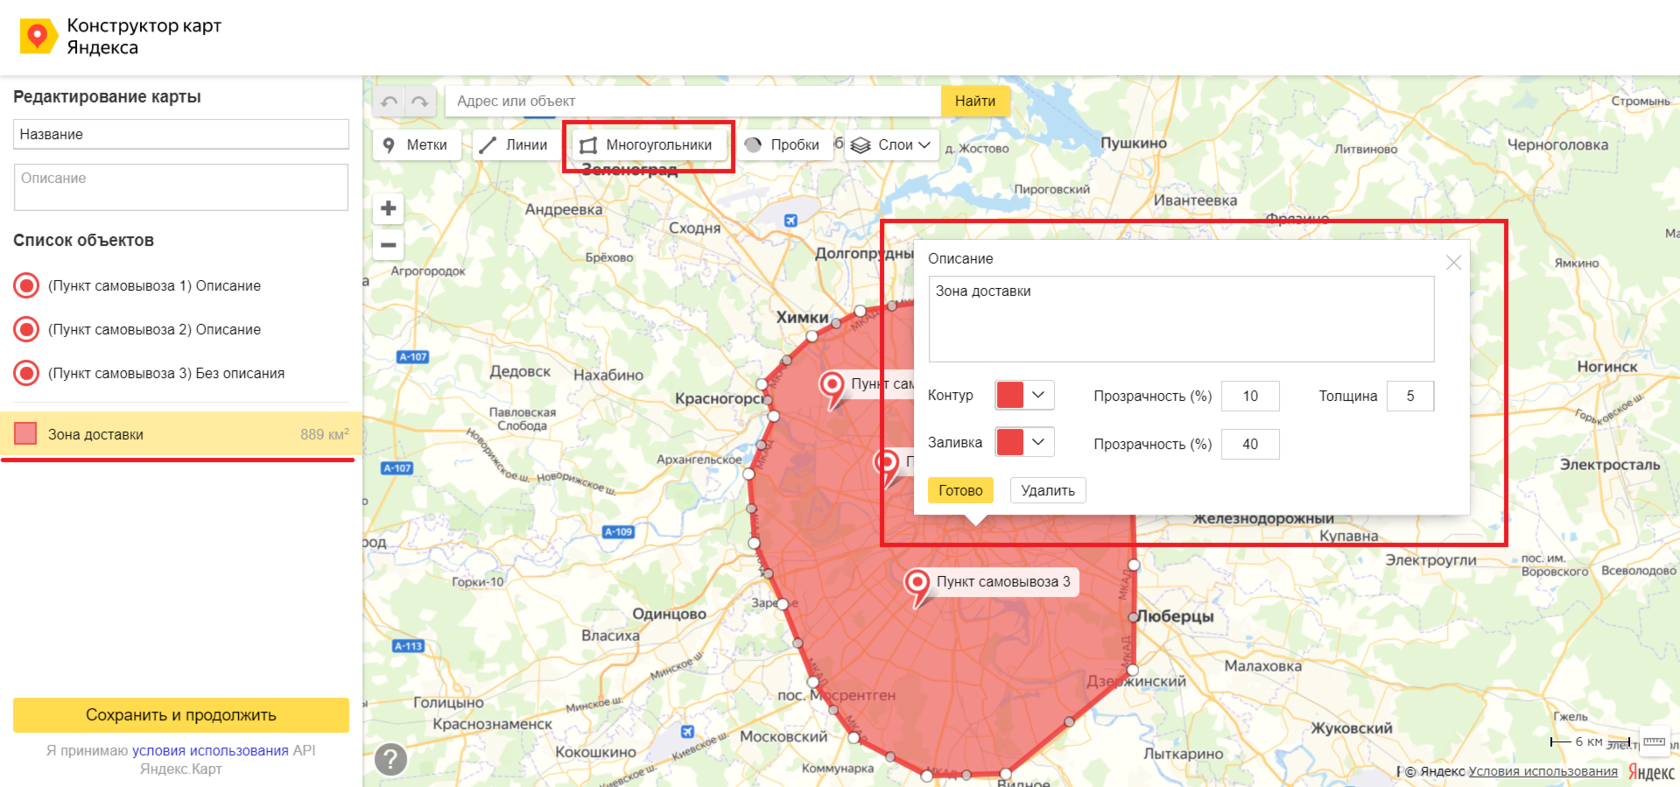Select the Линии line tool
This screenshot has width=1680, height=787.
(x=514, y=145)
